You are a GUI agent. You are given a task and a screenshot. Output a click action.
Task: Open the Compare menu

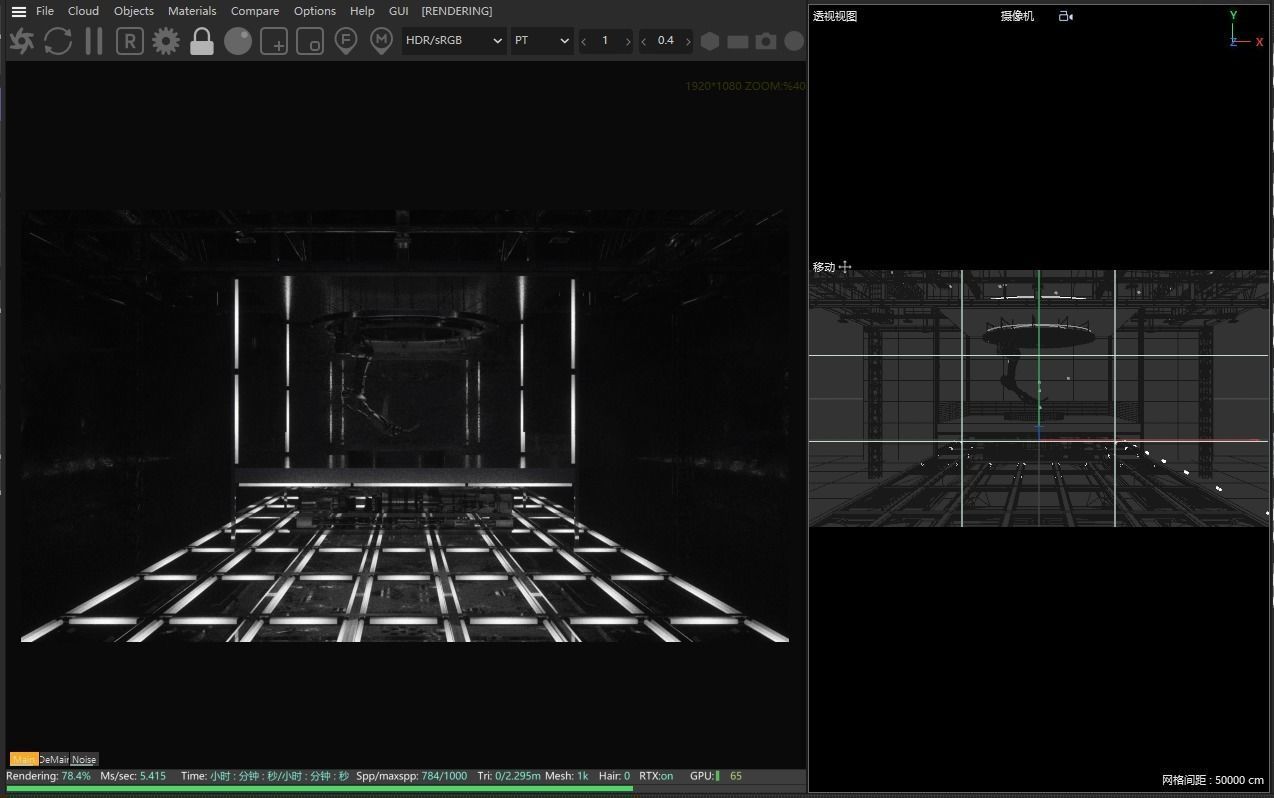click(255, 11)
